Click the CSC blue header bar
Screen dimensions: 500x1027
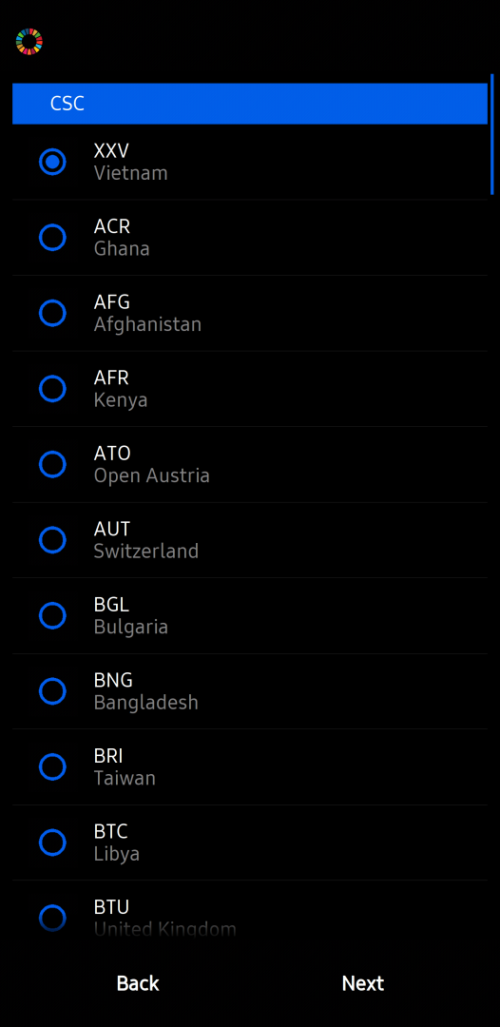pos(250,103)
